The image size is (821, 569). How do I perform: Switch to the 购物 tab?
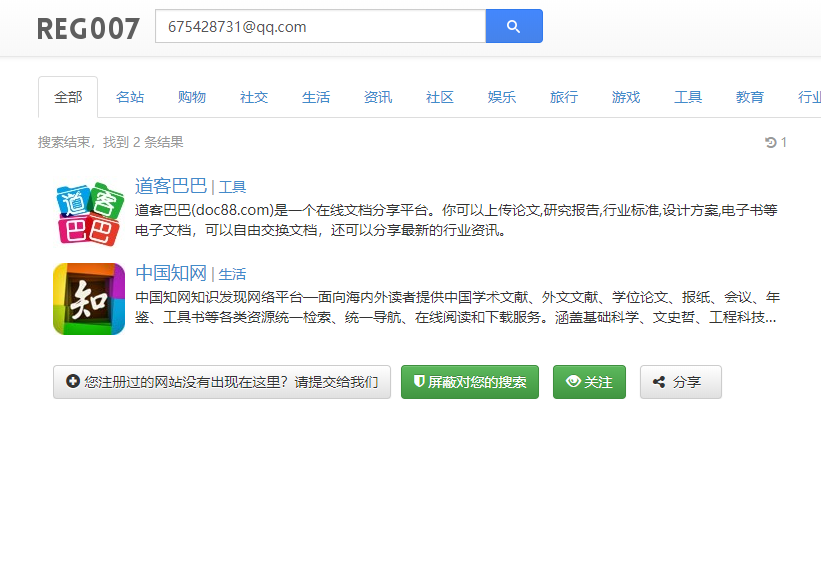pyautogui.click(x=192, y=97)
